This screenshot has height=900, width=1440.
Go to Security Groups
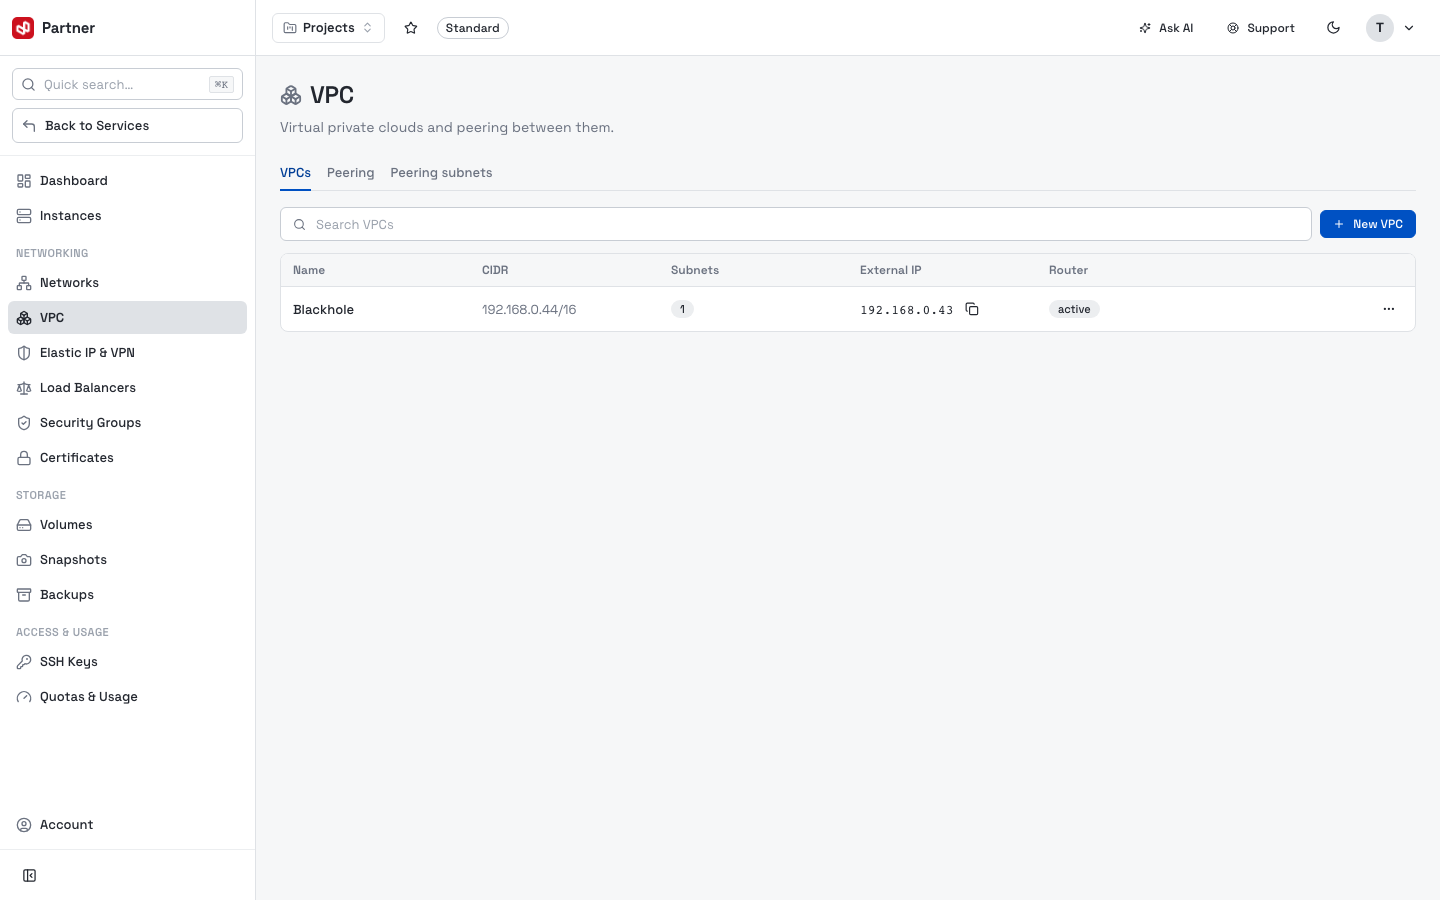tap(127, 423)
